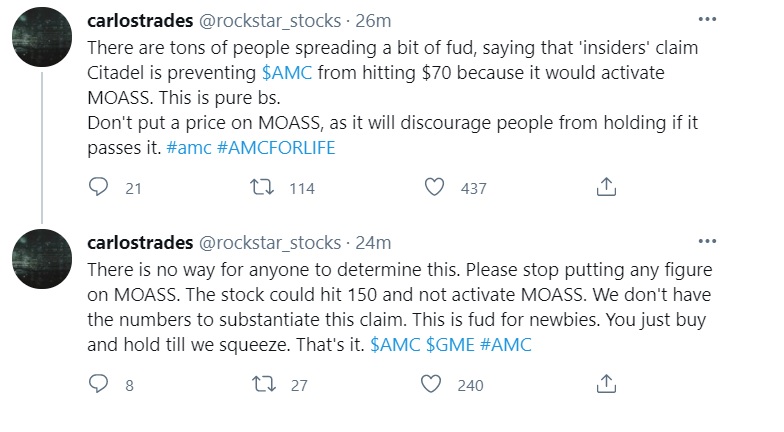Like the second tweet with 240 likes
Screen dimensions: 784x432
click(433, 384)
